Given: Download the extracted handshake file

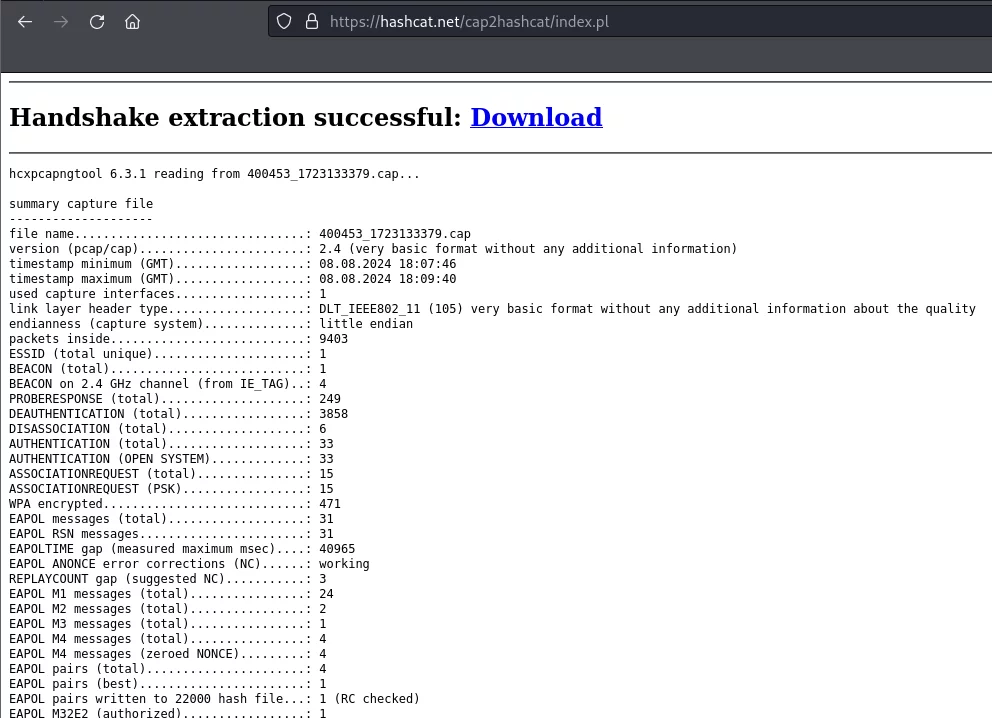Looking at the screenshot, I should 536,117.
